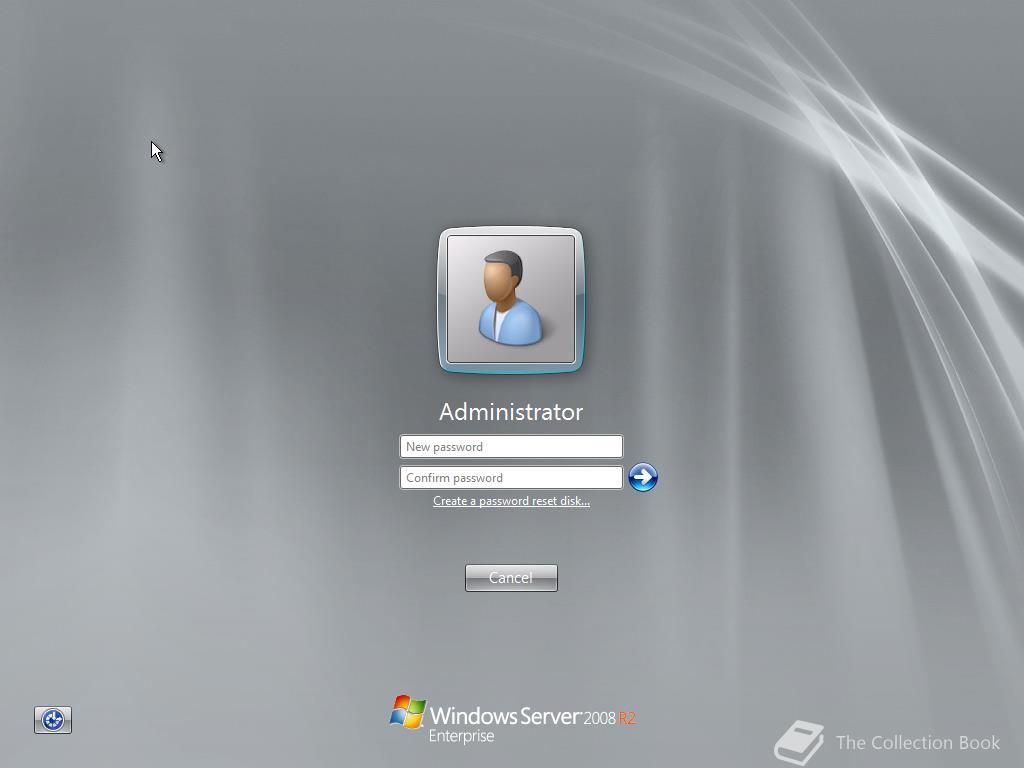Click the Cancel button

point(511,578)
